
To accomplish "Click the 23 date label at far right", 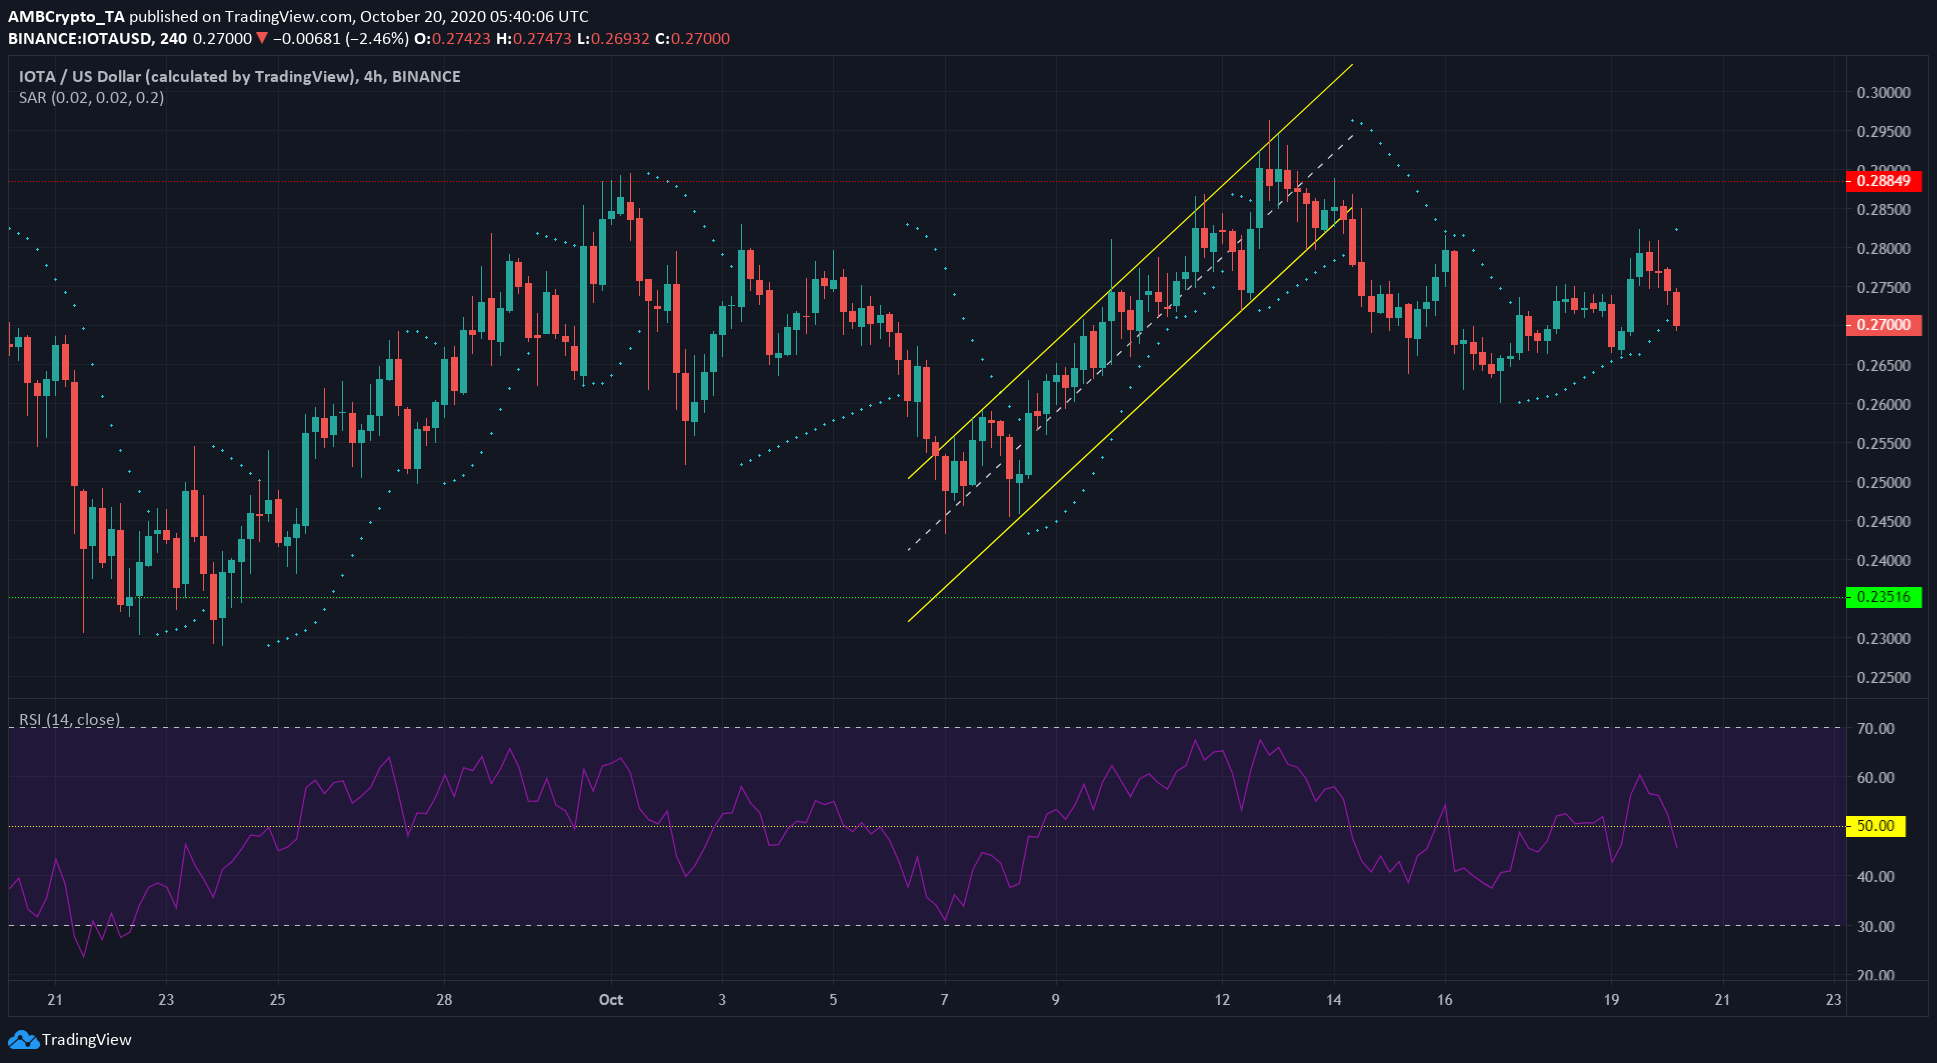I will (1833, 1000).
